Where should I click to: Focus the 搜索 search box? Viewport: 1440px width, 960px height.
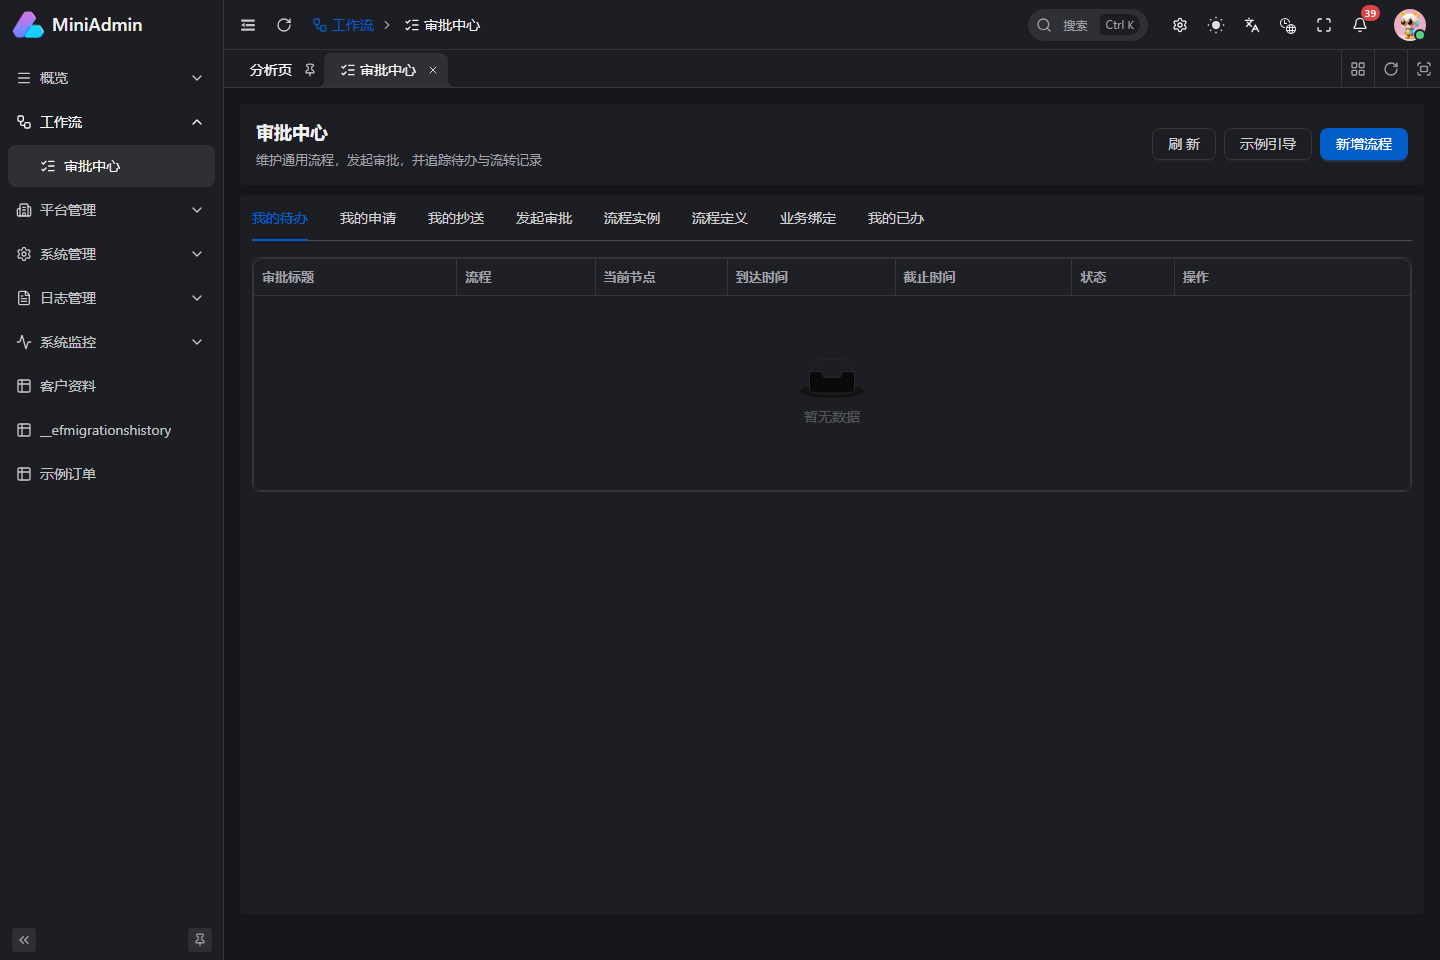pyautogui.click(x=1088, y=25)
